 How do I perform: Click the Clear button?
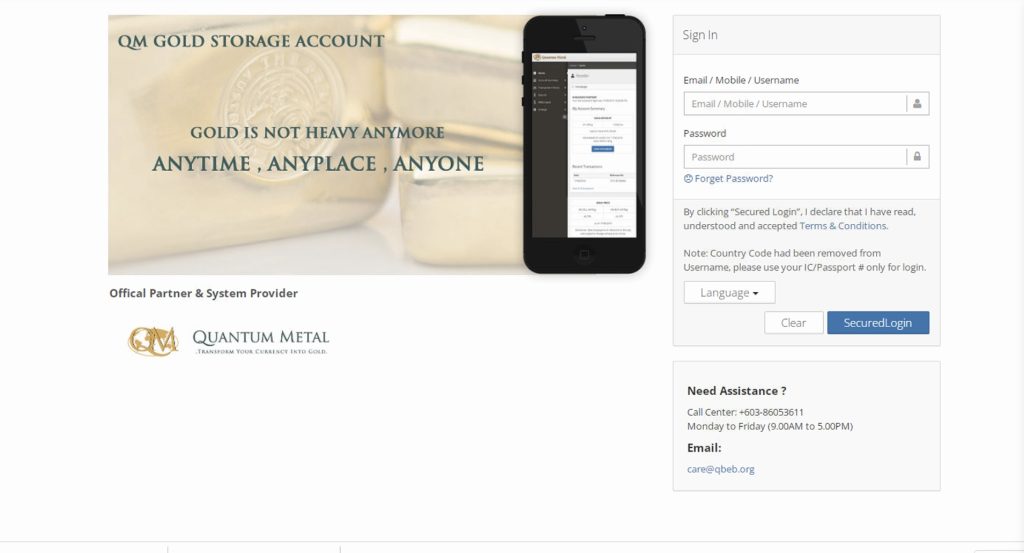point(793,323)
